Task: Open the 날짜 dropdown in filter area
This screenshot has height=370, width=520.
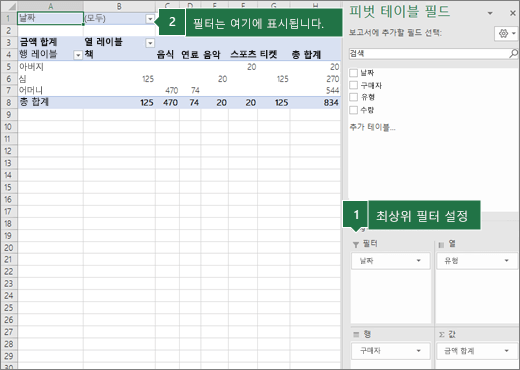Action: tap(419, 261)
